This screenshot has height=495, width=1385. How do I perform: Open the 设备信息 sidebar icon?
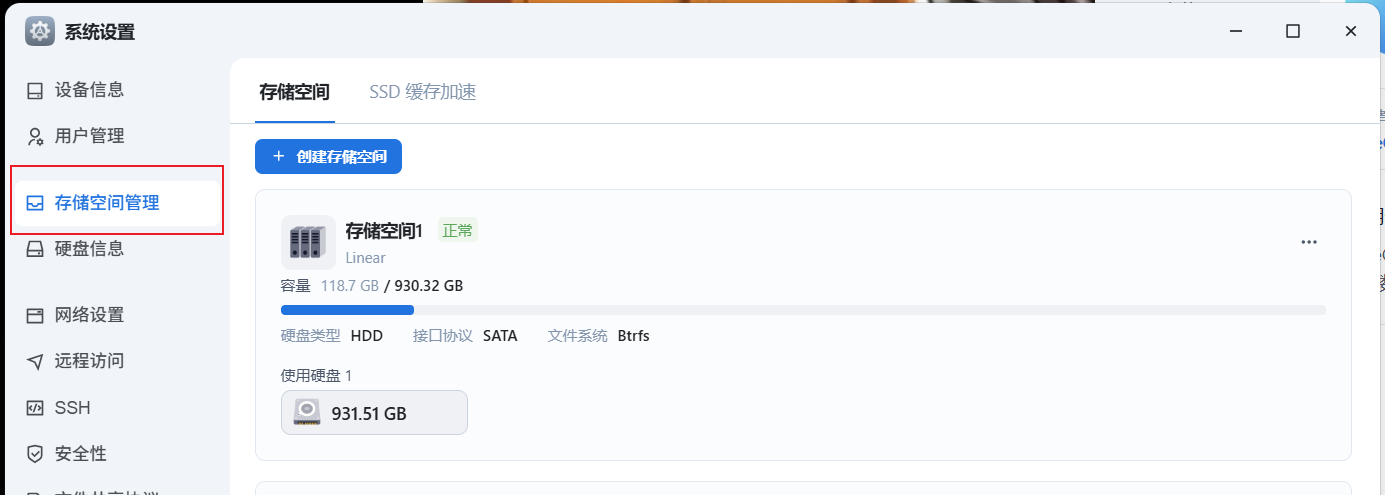pyautogui.click(x=35, y=90)
